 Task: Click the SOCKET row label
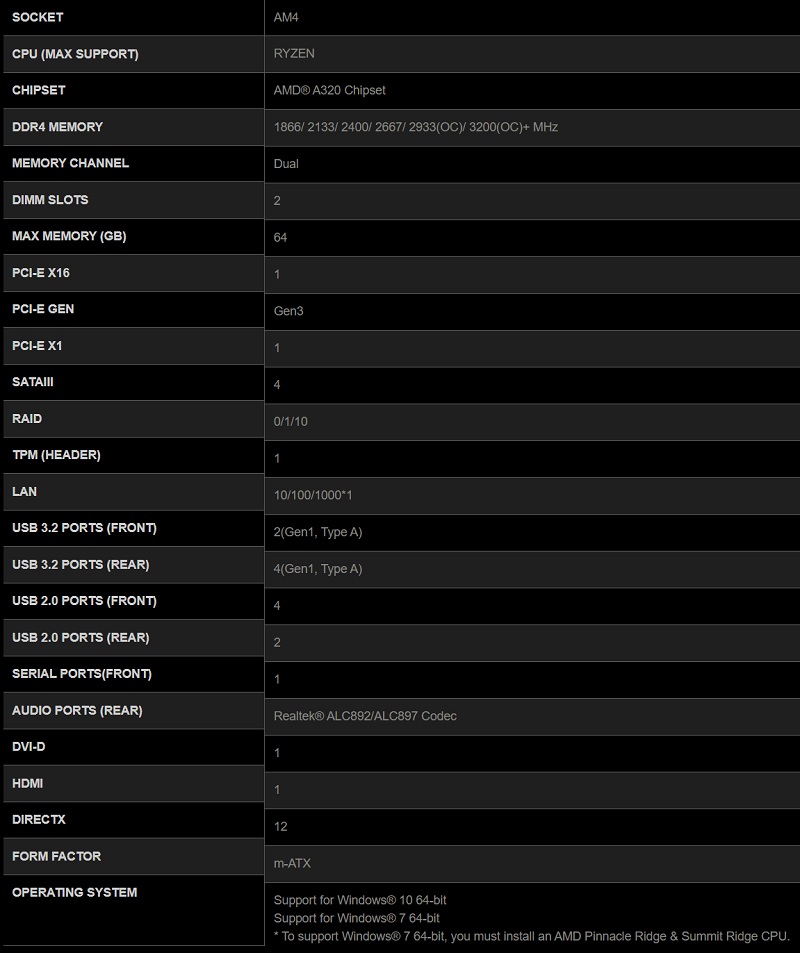click(38, 18)
